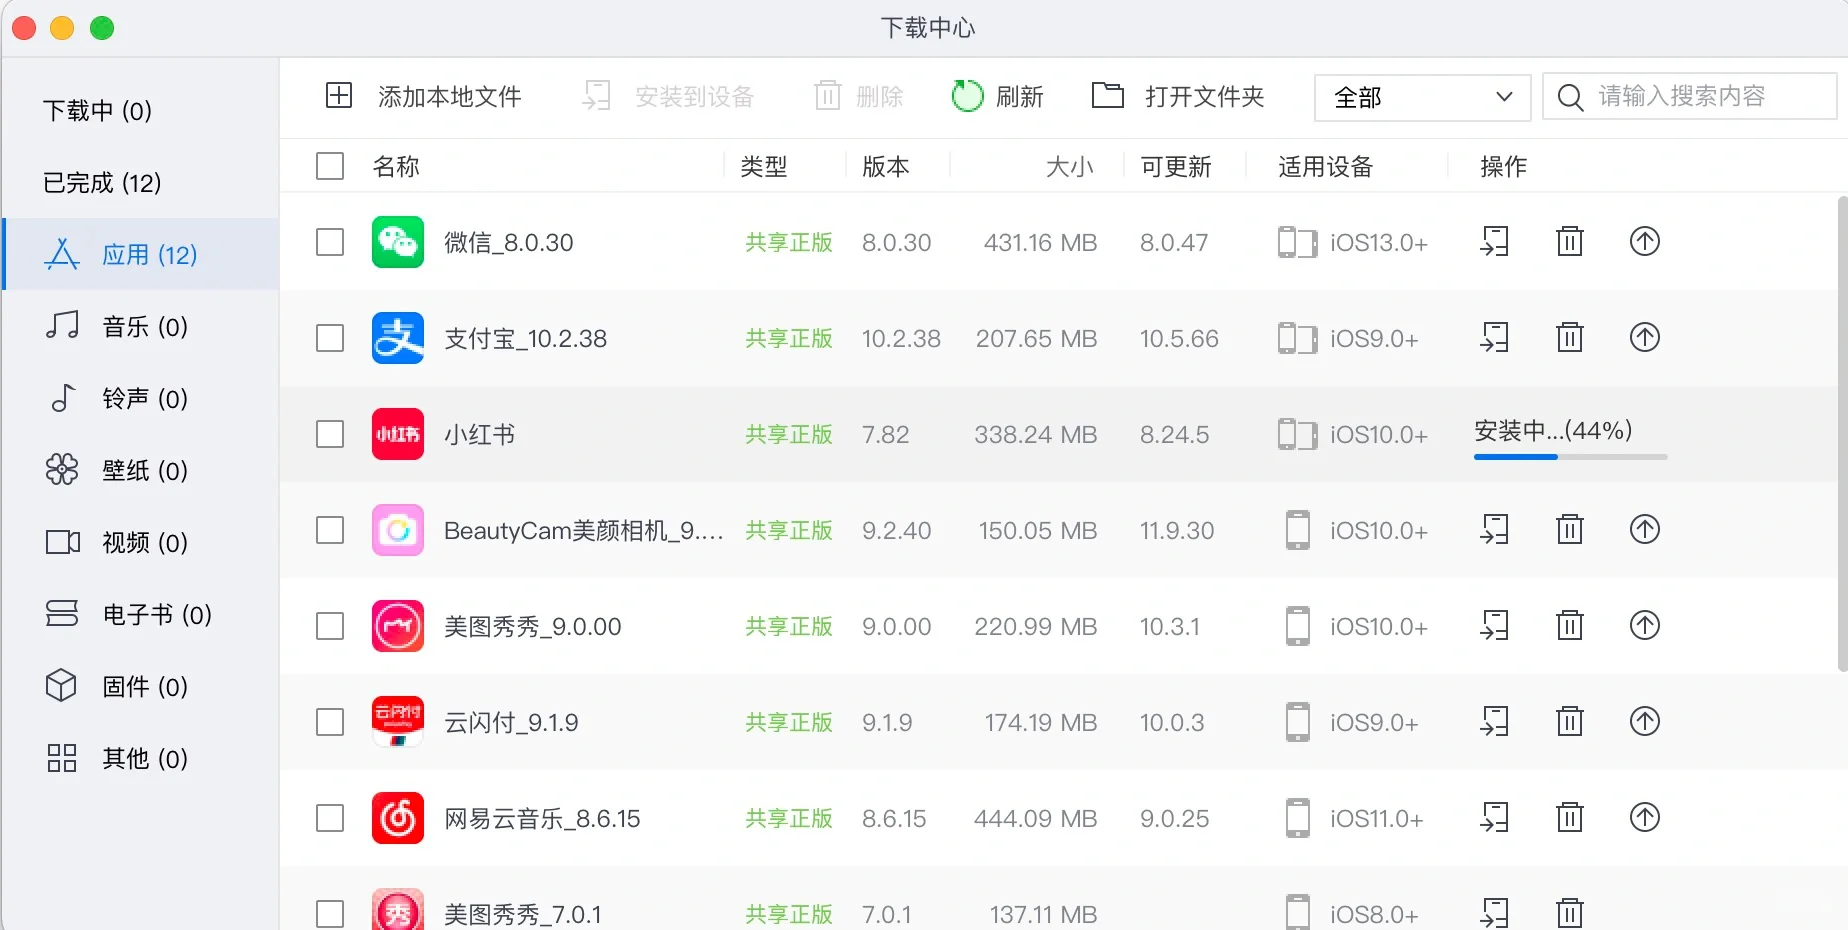The image size is (1848, 930).
Task: Switch to the 已完成 tab
Action: (x=101, y=182)
